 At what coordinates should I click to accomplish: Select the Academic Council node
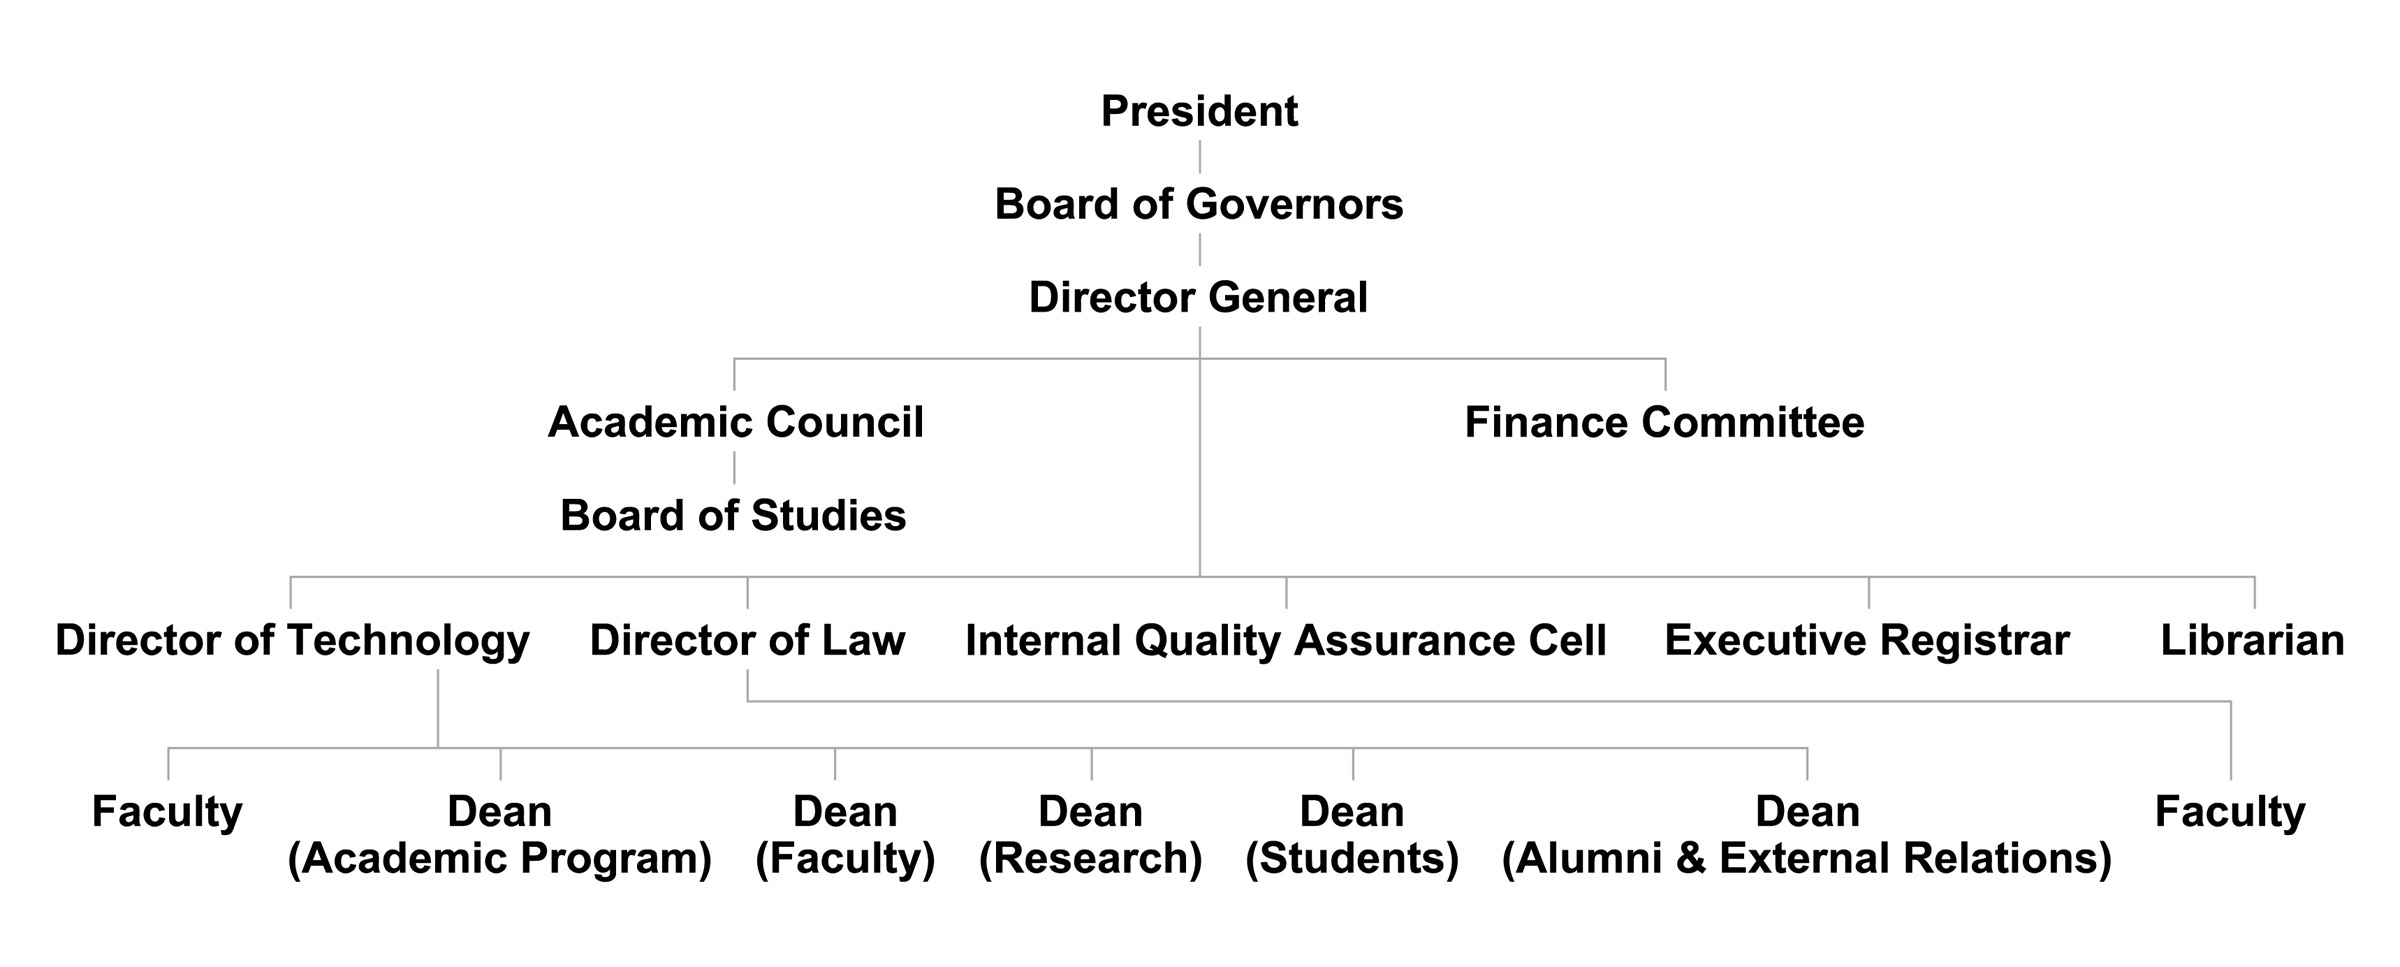[x=735, y=422]
